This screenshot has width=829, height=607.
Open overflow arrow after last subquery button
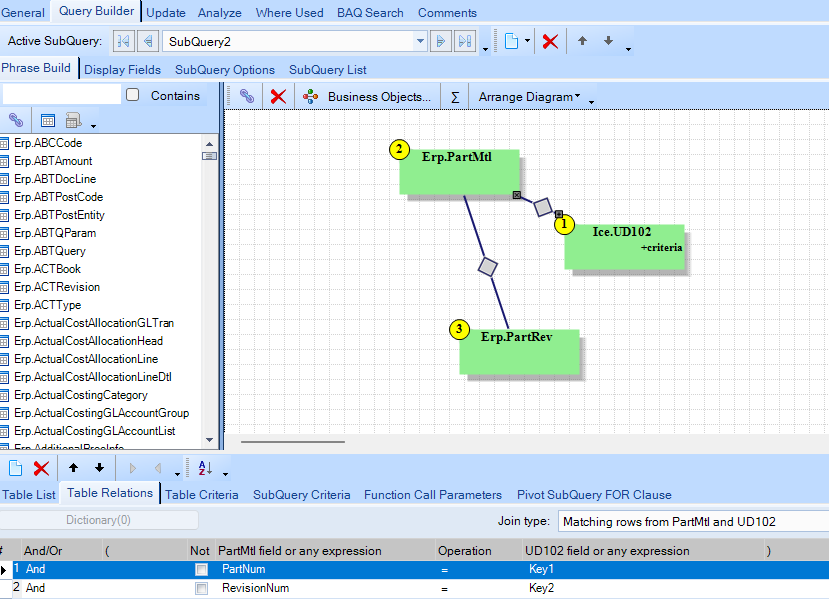point(485,50)
